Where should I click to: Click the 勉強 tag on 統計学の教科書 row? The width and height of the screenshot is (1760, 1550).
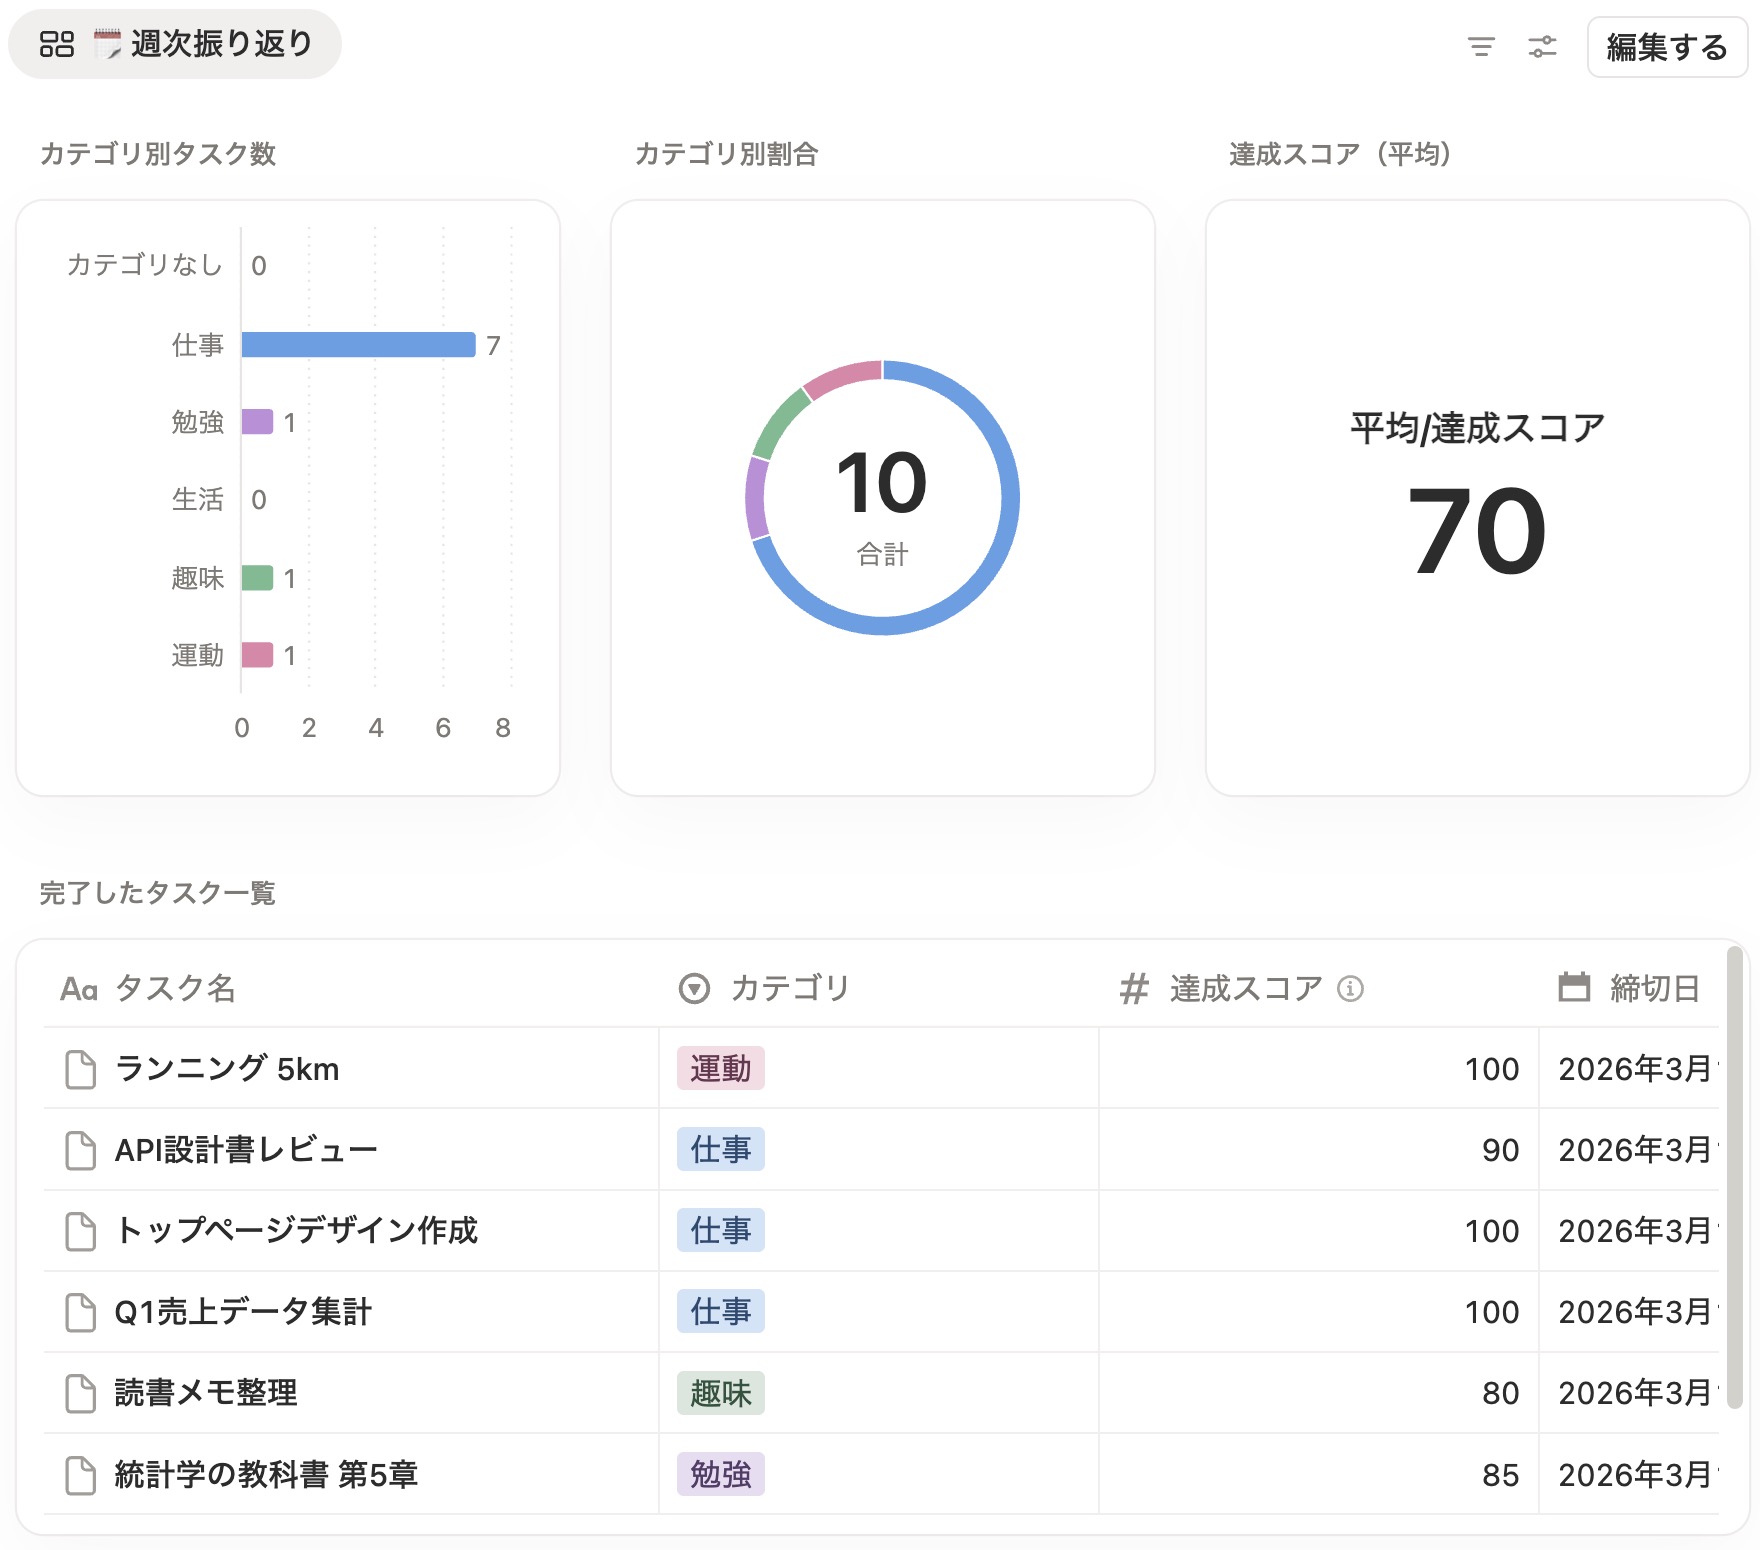coord(722,1474)
